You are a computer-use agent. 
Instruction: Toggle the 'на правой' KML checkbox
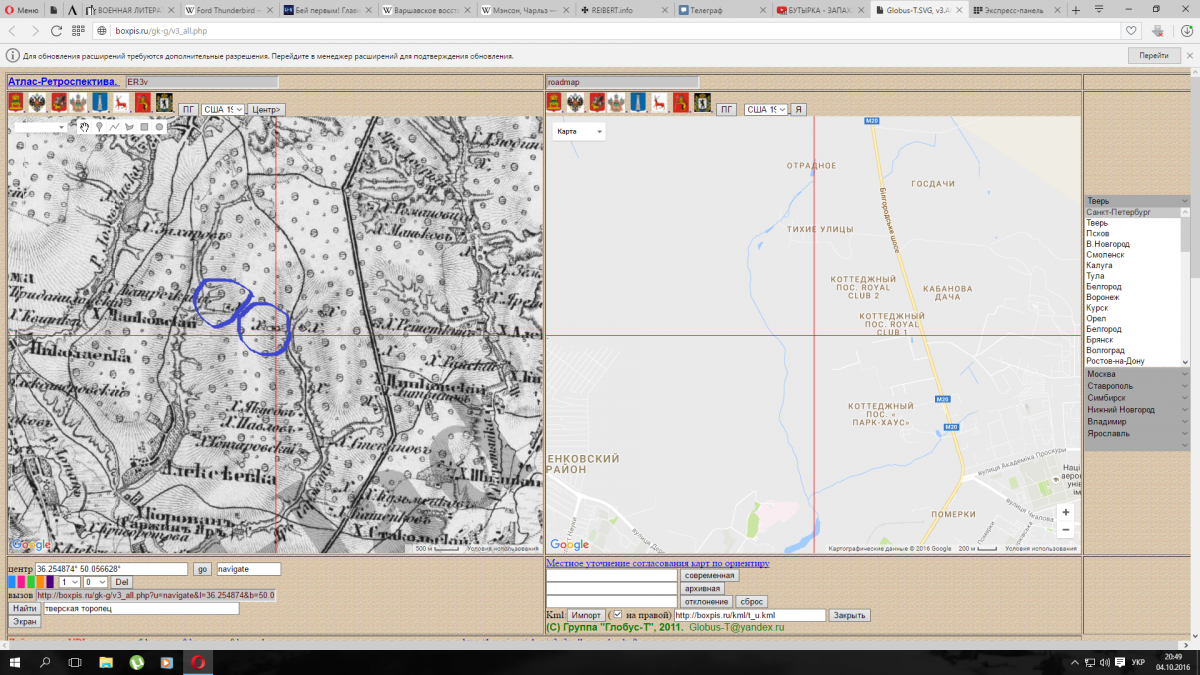coord(617,615)
